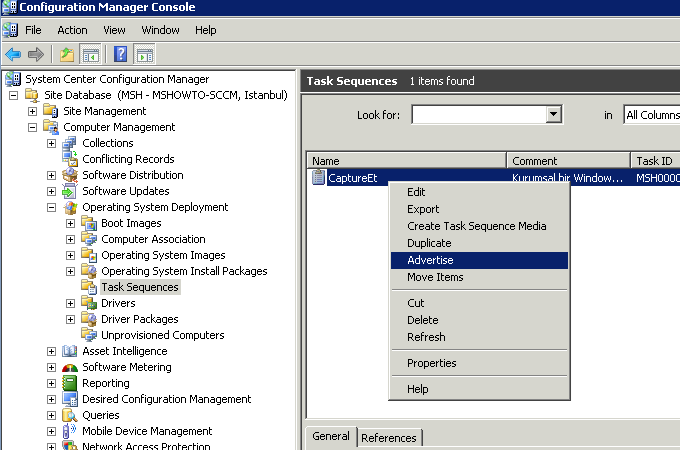Click the Desired Configuration Management icon
Image resolution: width=680 pixels, height=450 pixels.
click(70, 399)
